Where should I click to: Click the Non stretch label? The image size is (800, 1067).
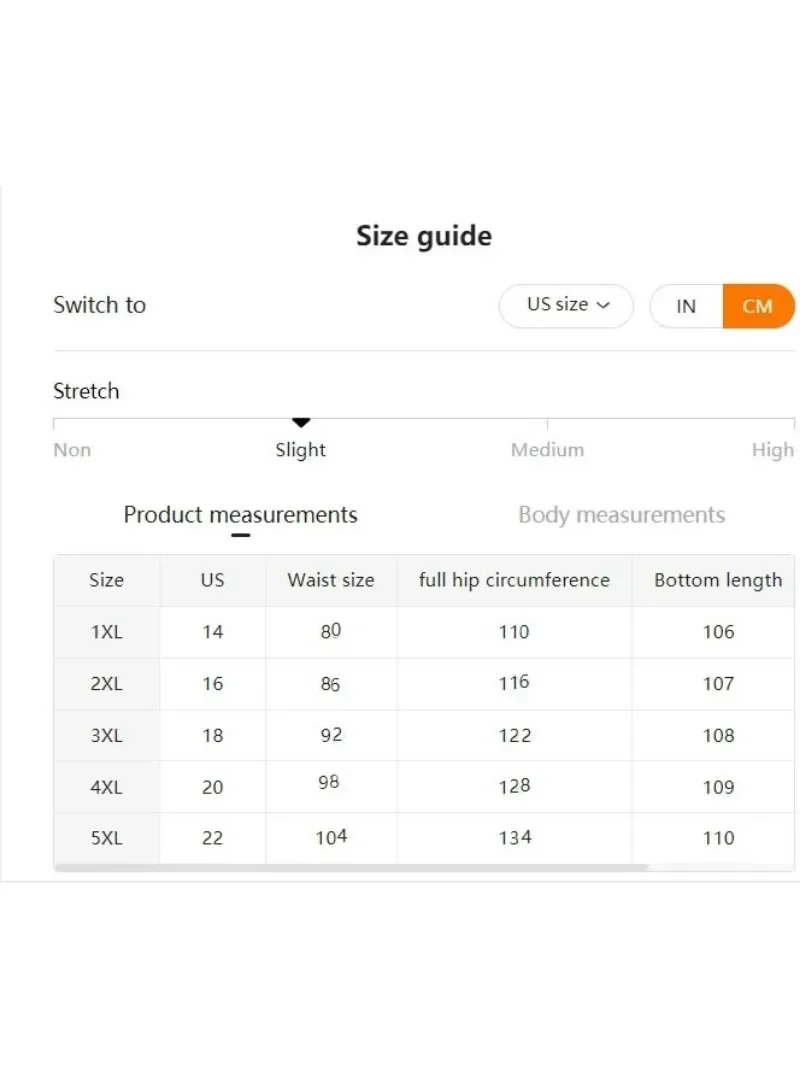pos(72,450)
